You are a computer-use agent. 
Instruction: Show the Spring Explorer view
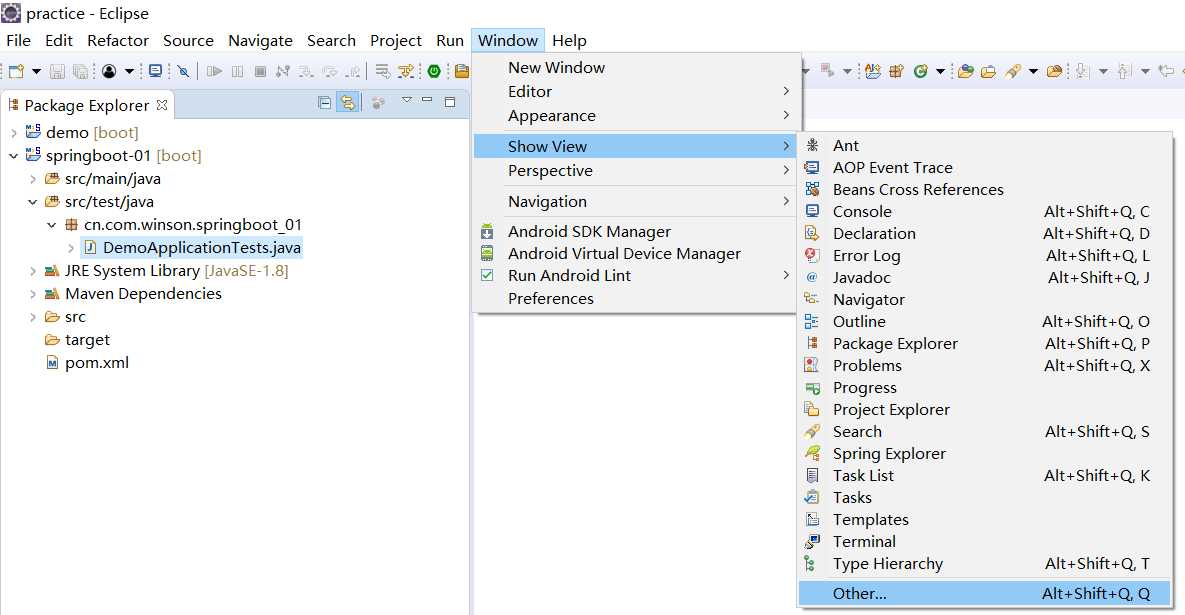(x=984, y=454)
